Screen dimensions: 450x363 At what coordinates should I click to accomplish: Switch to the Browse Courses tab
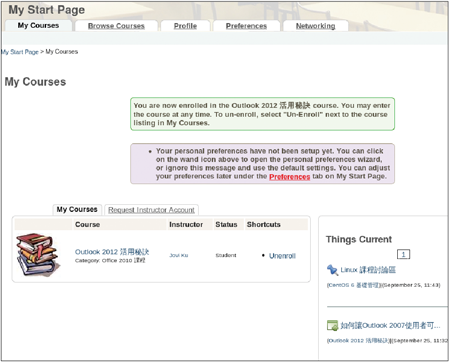116,26
